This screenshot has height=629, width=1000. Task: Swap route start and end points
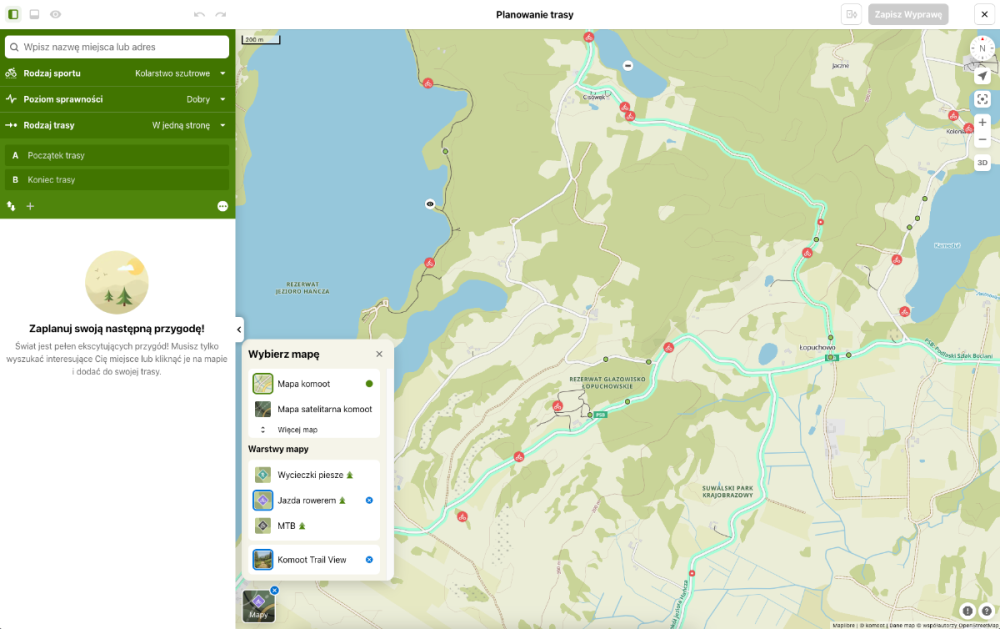point(11,206)
